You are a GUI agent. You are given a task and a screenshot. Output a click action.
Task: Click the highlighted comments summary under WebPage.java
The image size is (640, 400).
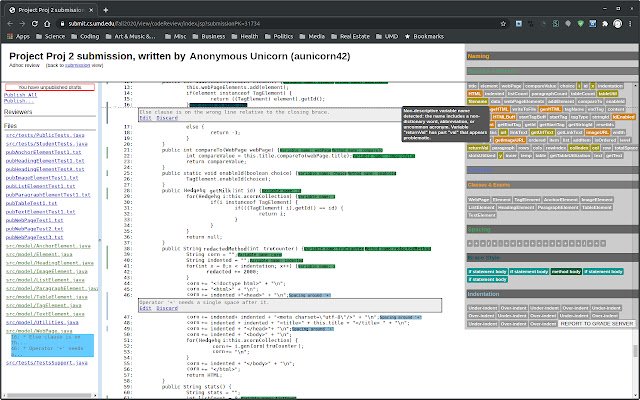click(x=52, y=345)
